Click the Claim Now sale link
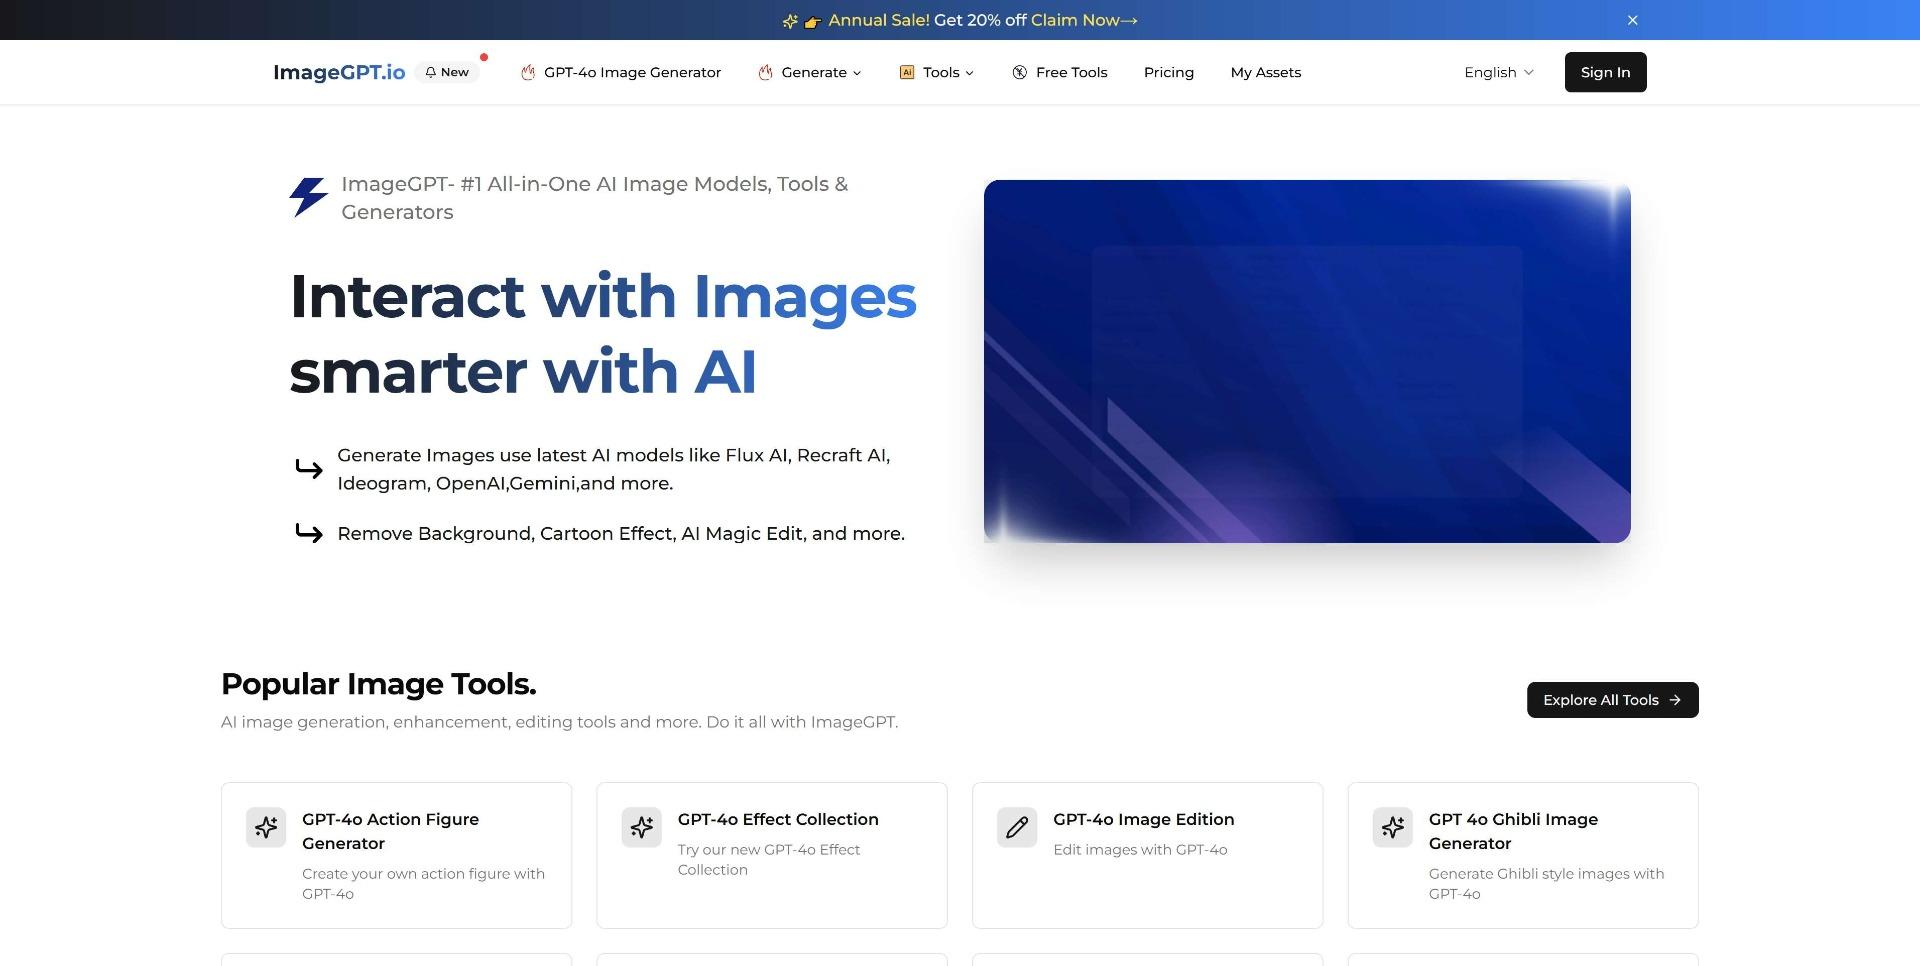Screen dimensions: 1920x966 (x=1084, y=20)
